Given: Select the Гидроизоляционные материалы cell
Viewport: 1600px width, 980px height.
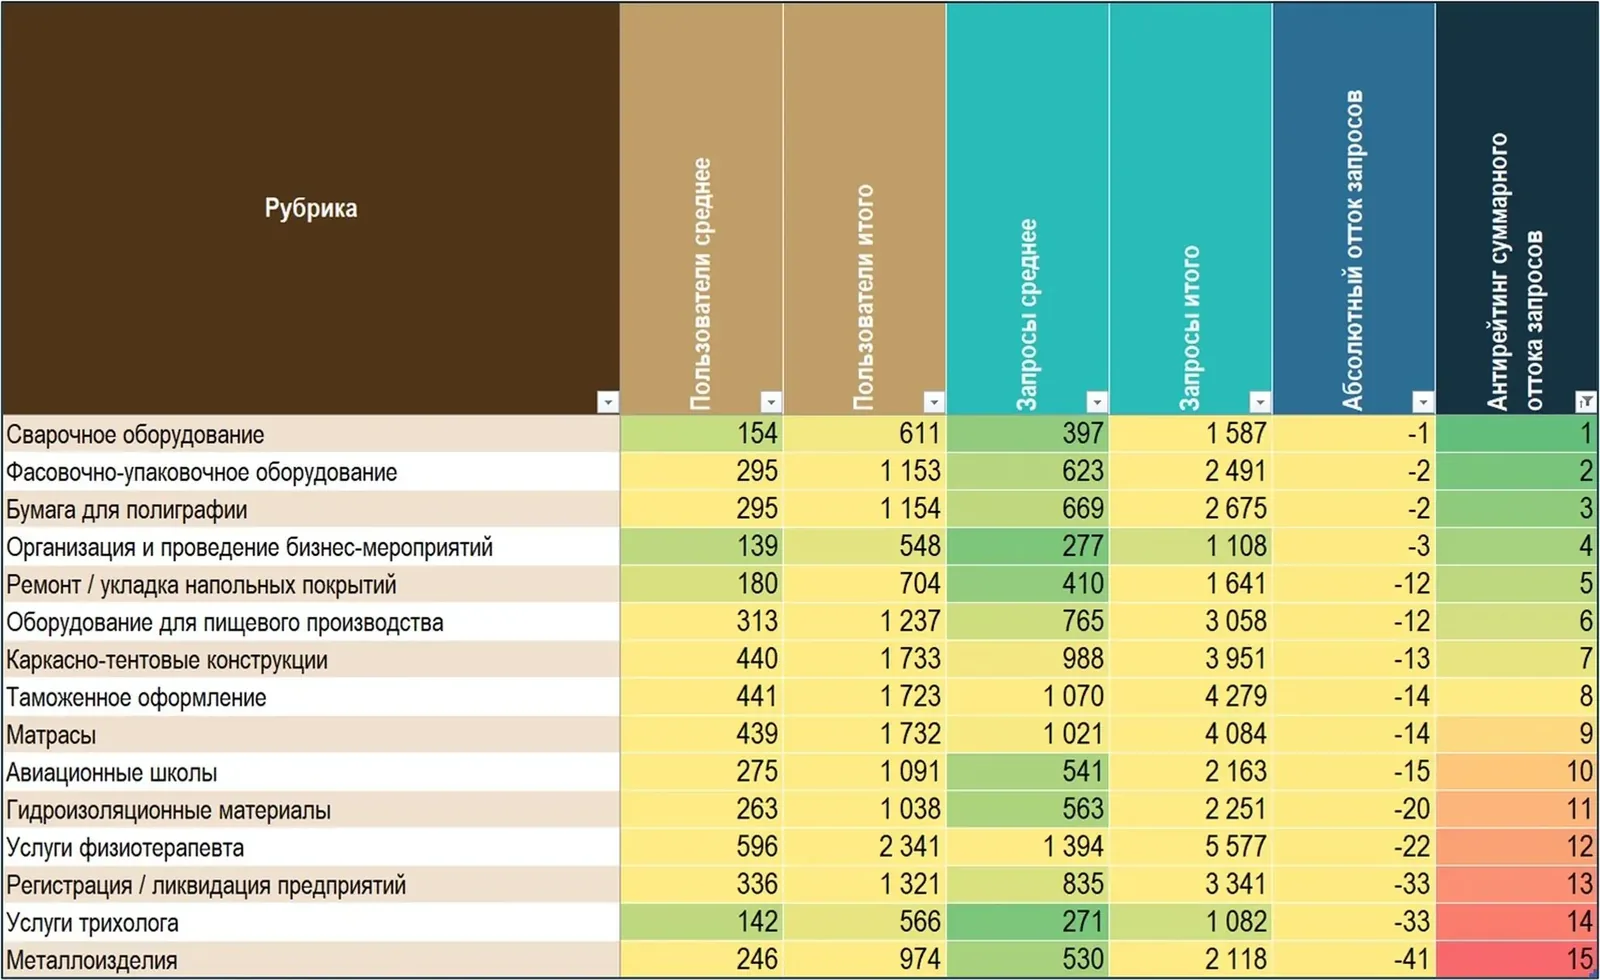Looking at the screenshot, I should 311,810.
